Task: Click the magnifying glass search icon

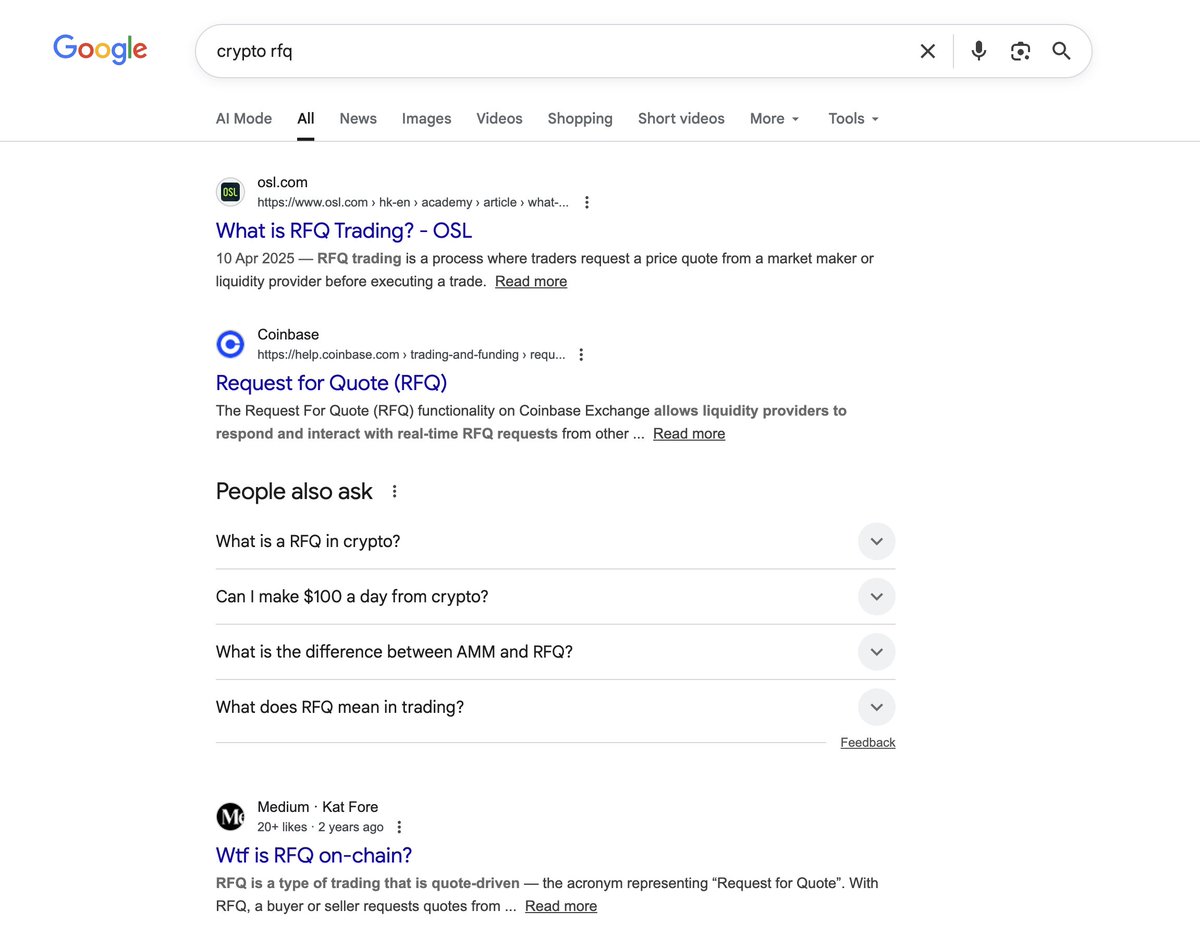Action: click(x=1062, y=51)
